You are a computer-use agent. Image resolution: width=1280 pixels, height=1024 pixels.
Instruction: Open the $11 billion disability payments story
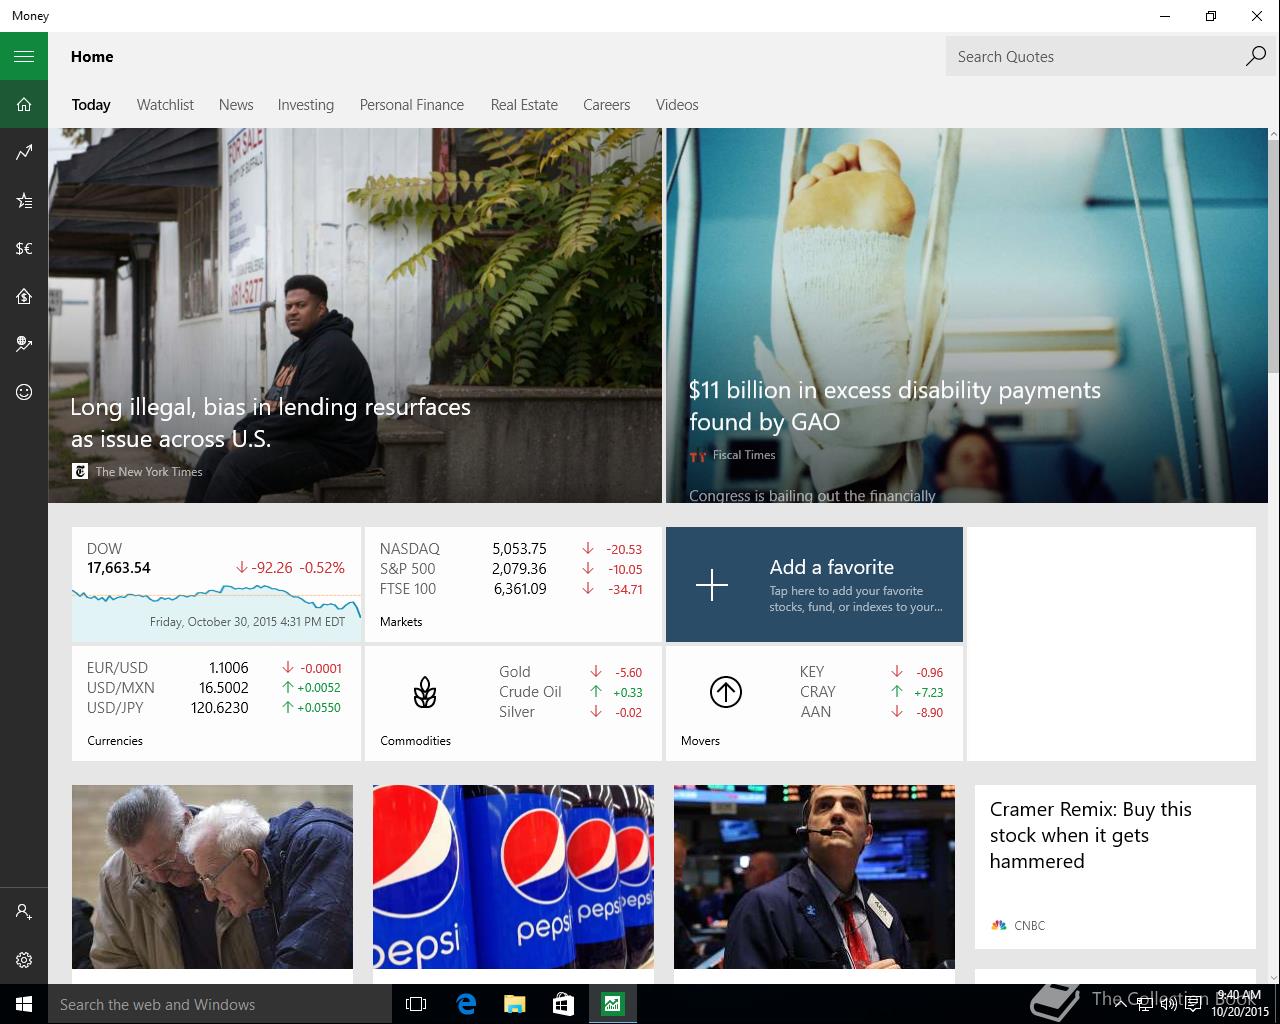point(895,406)
